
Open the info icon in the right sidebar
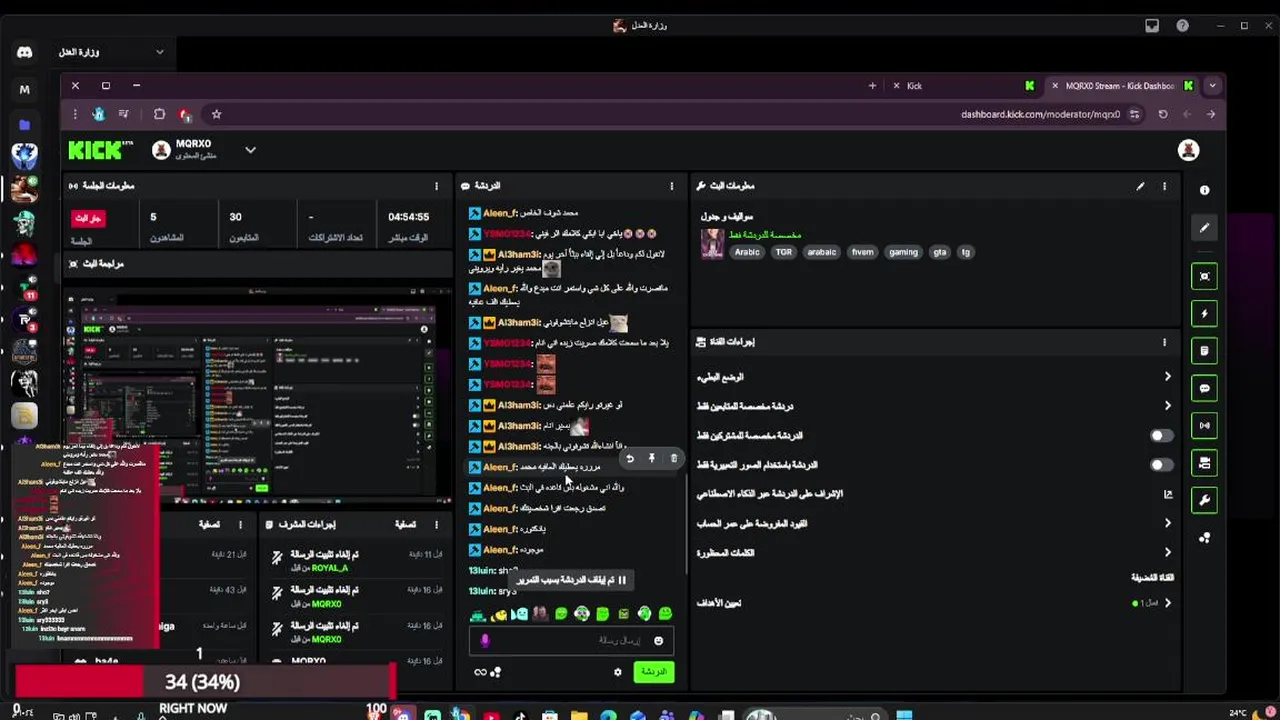point(1204,190)
